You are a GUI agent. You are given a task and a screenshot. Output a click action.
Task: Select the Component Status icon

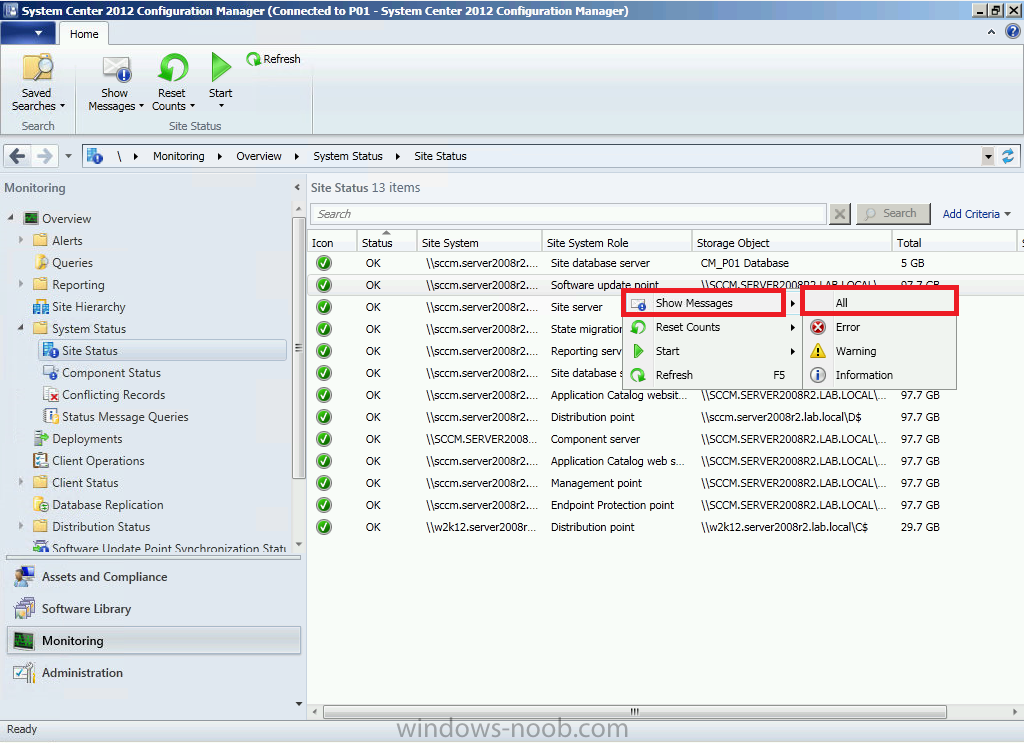[x=50, y=373]
